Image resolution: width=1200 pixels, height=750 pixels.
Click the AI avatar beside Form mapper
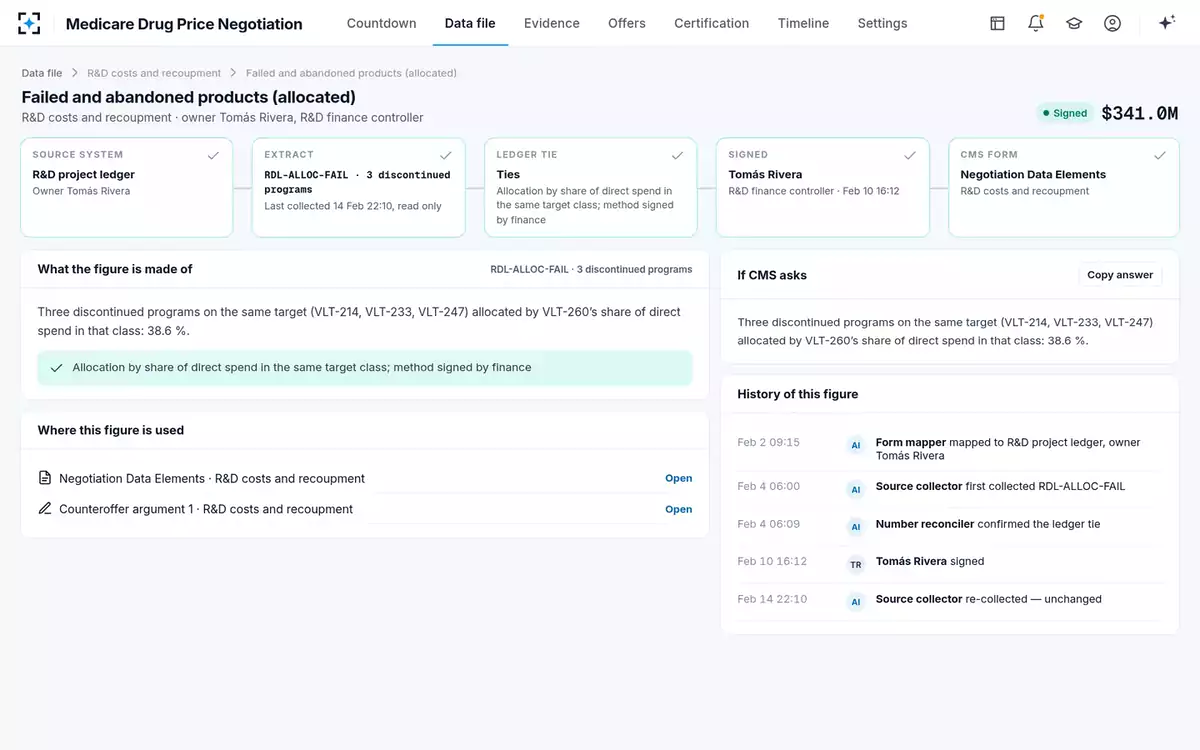[x=856, y=445]
